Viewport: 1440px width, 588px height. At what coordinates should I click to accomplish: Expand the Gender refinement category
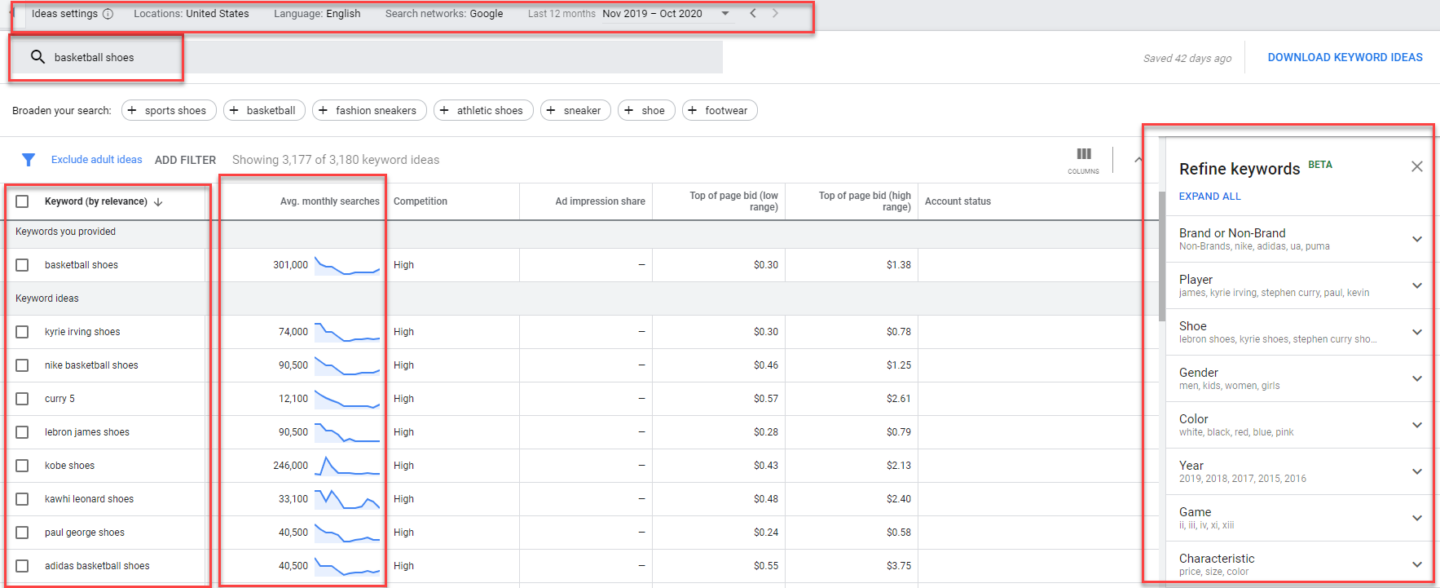1416,378
